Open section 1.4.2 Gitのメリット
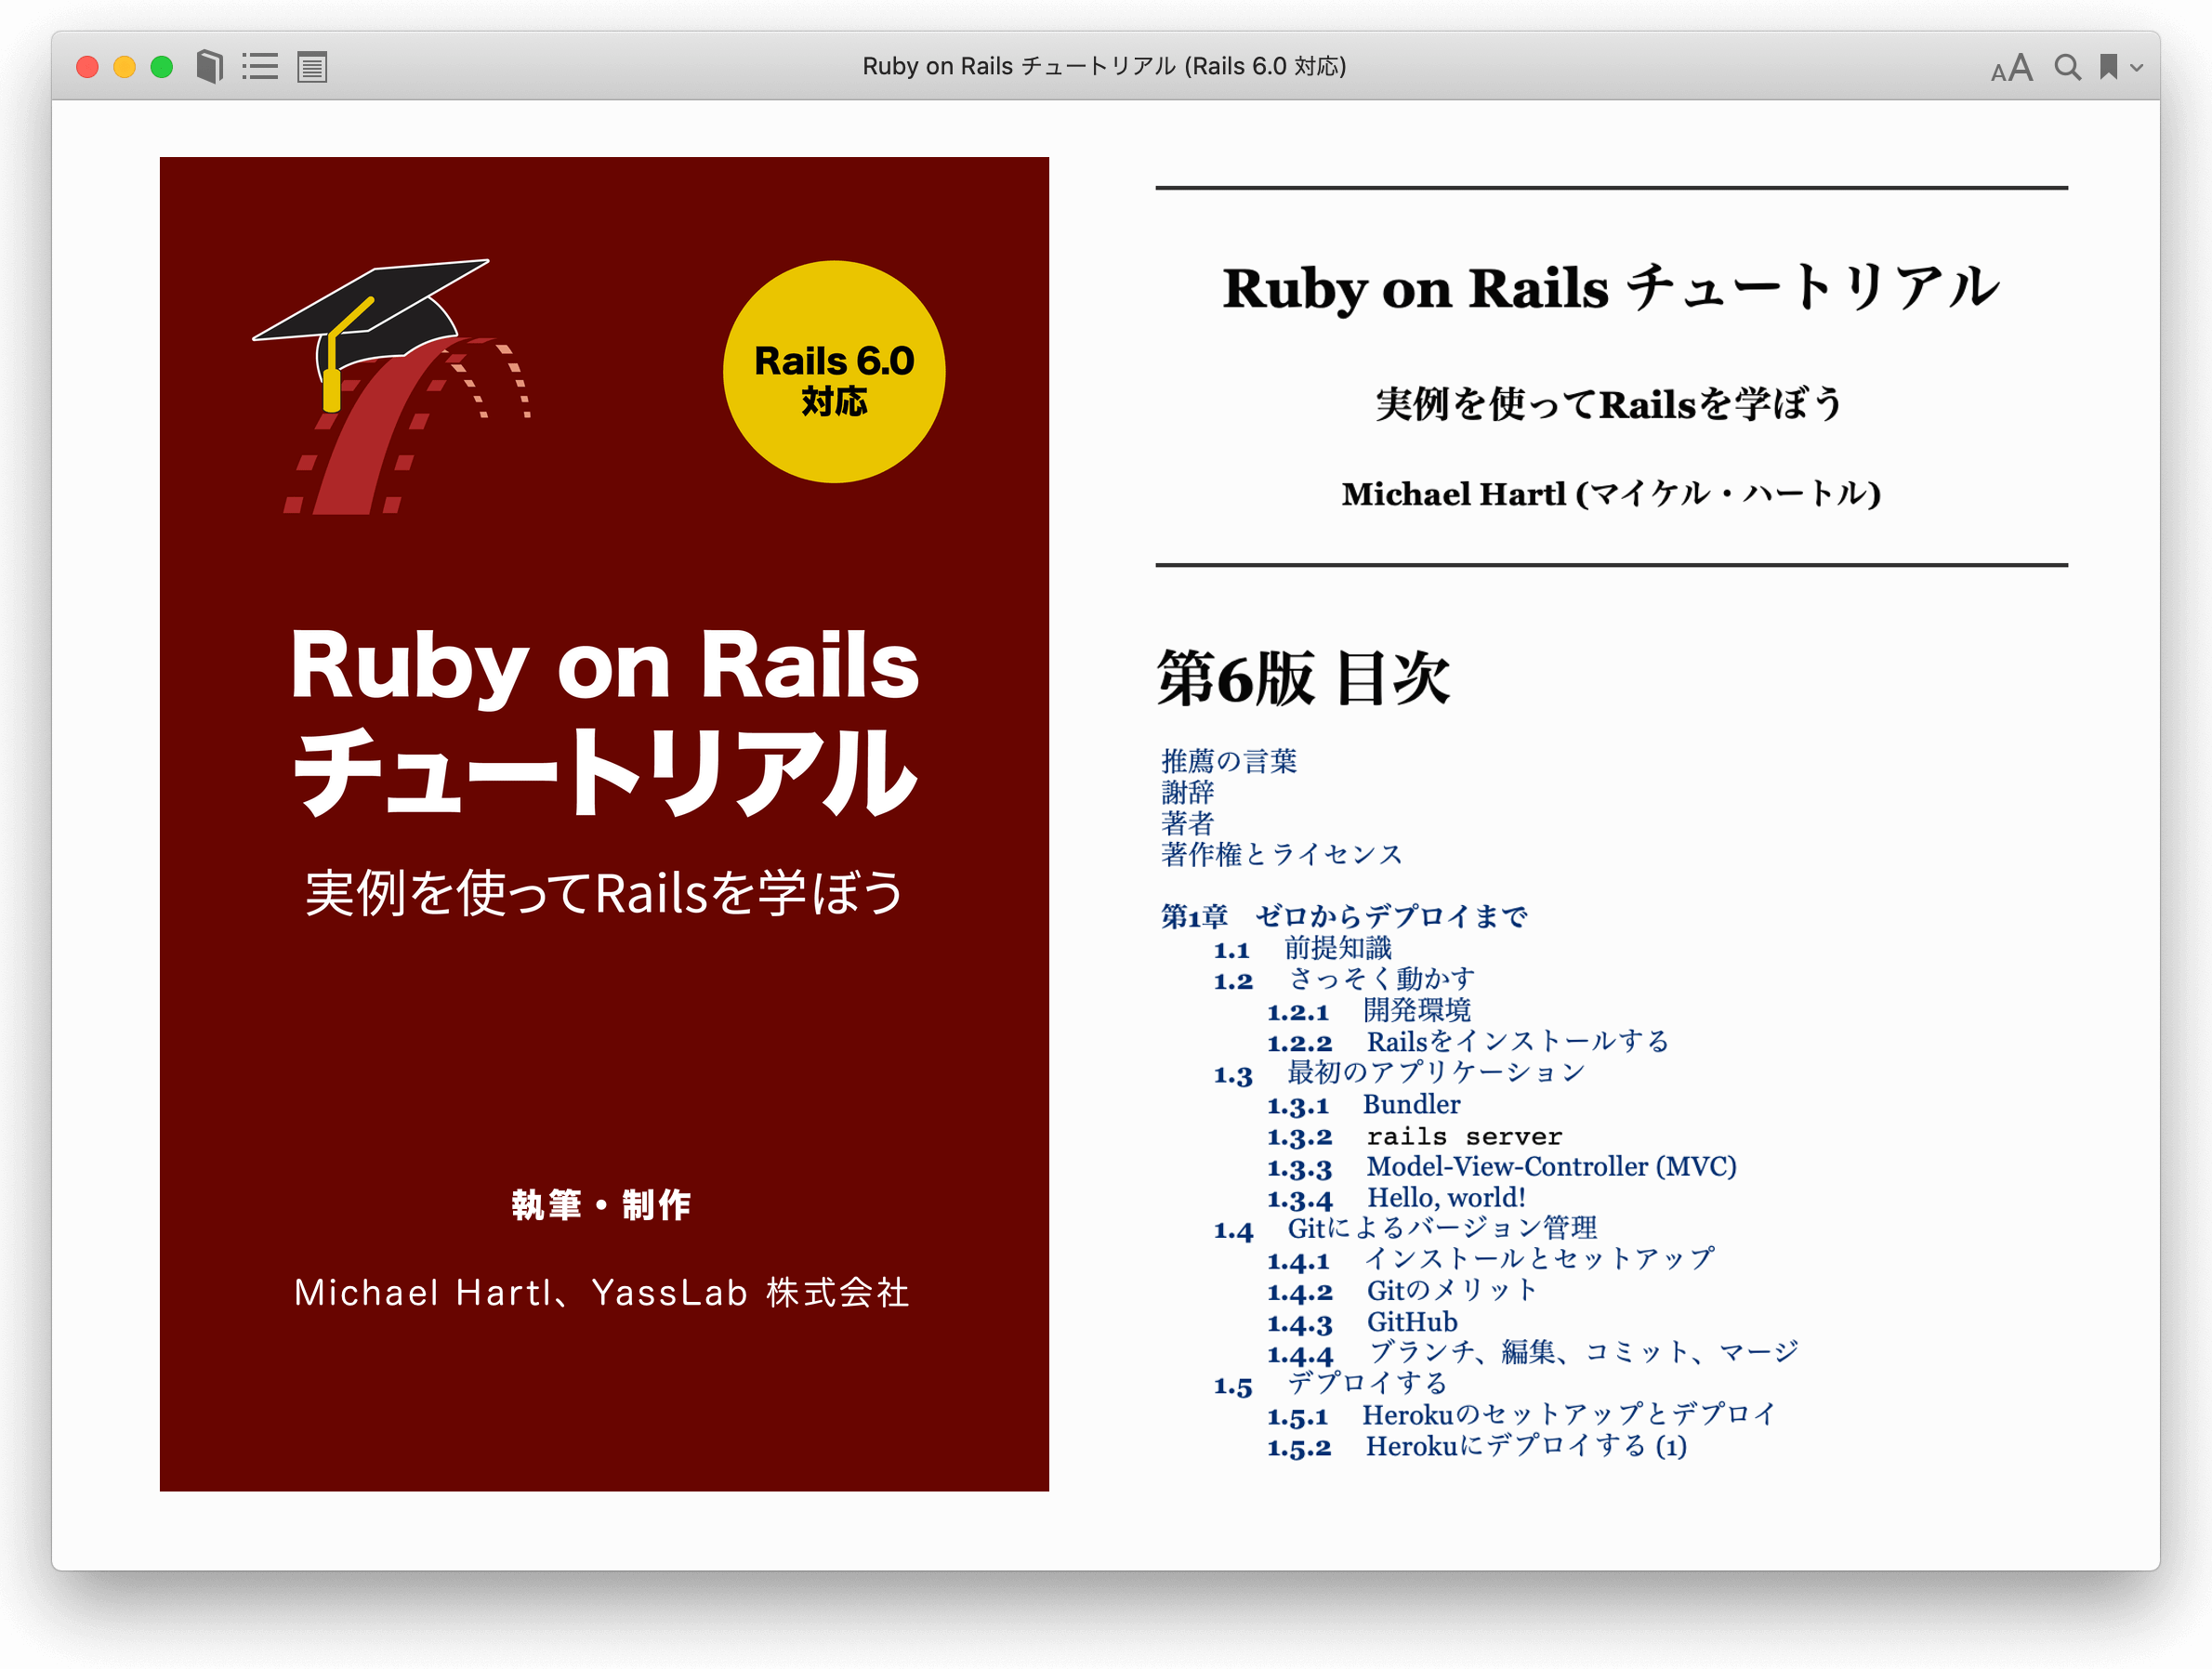Image resolution: width=2212 pixels, height=1669 pixels. [x=1402, y=1290]
